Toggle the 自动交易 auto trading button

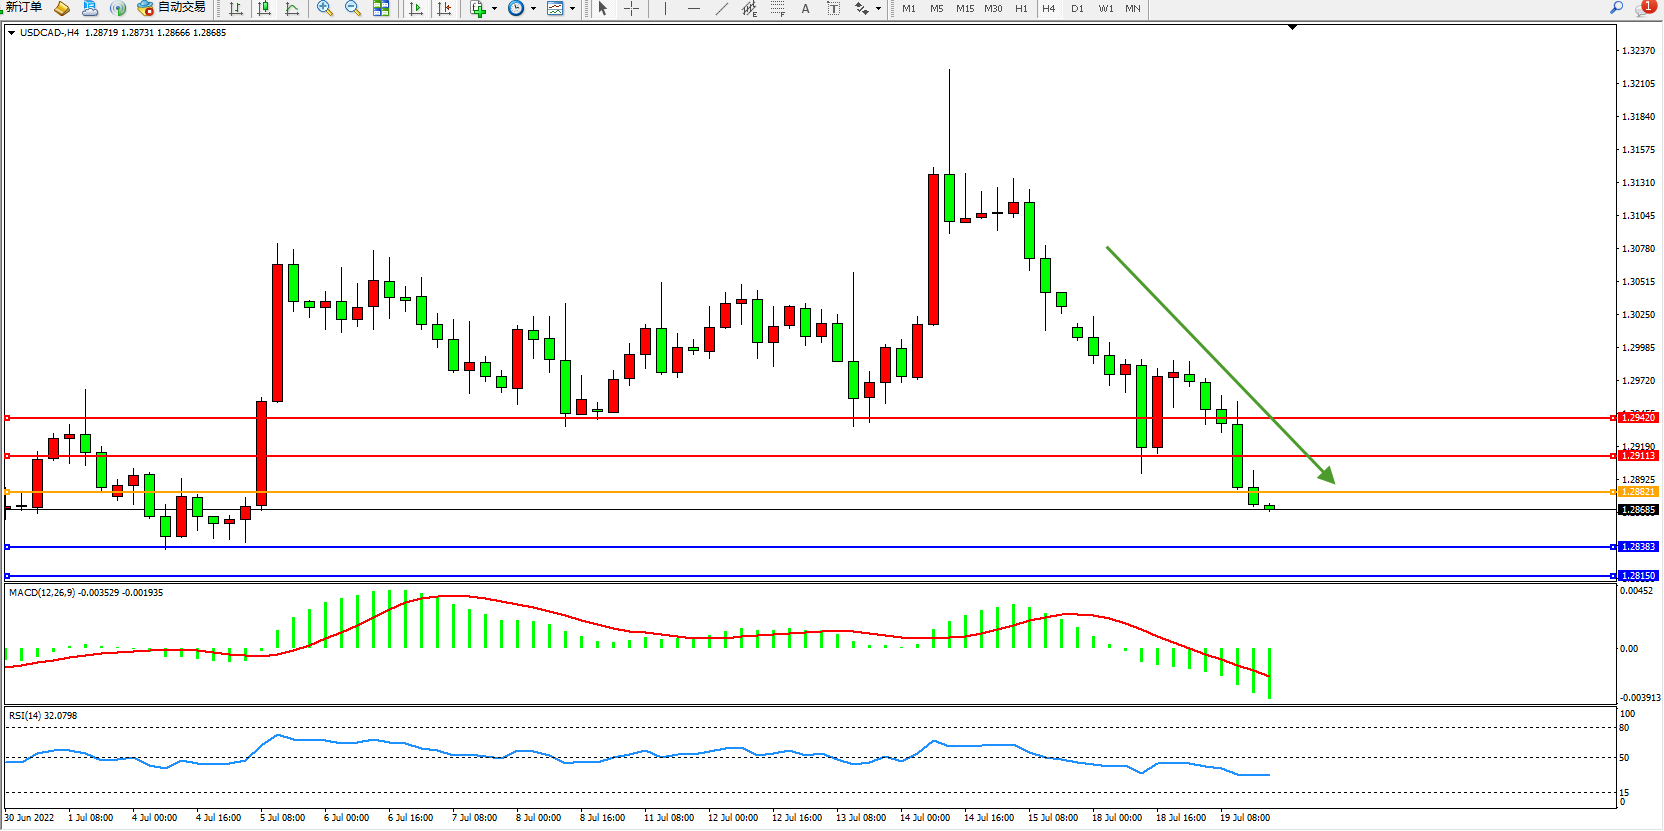[172, 8]
